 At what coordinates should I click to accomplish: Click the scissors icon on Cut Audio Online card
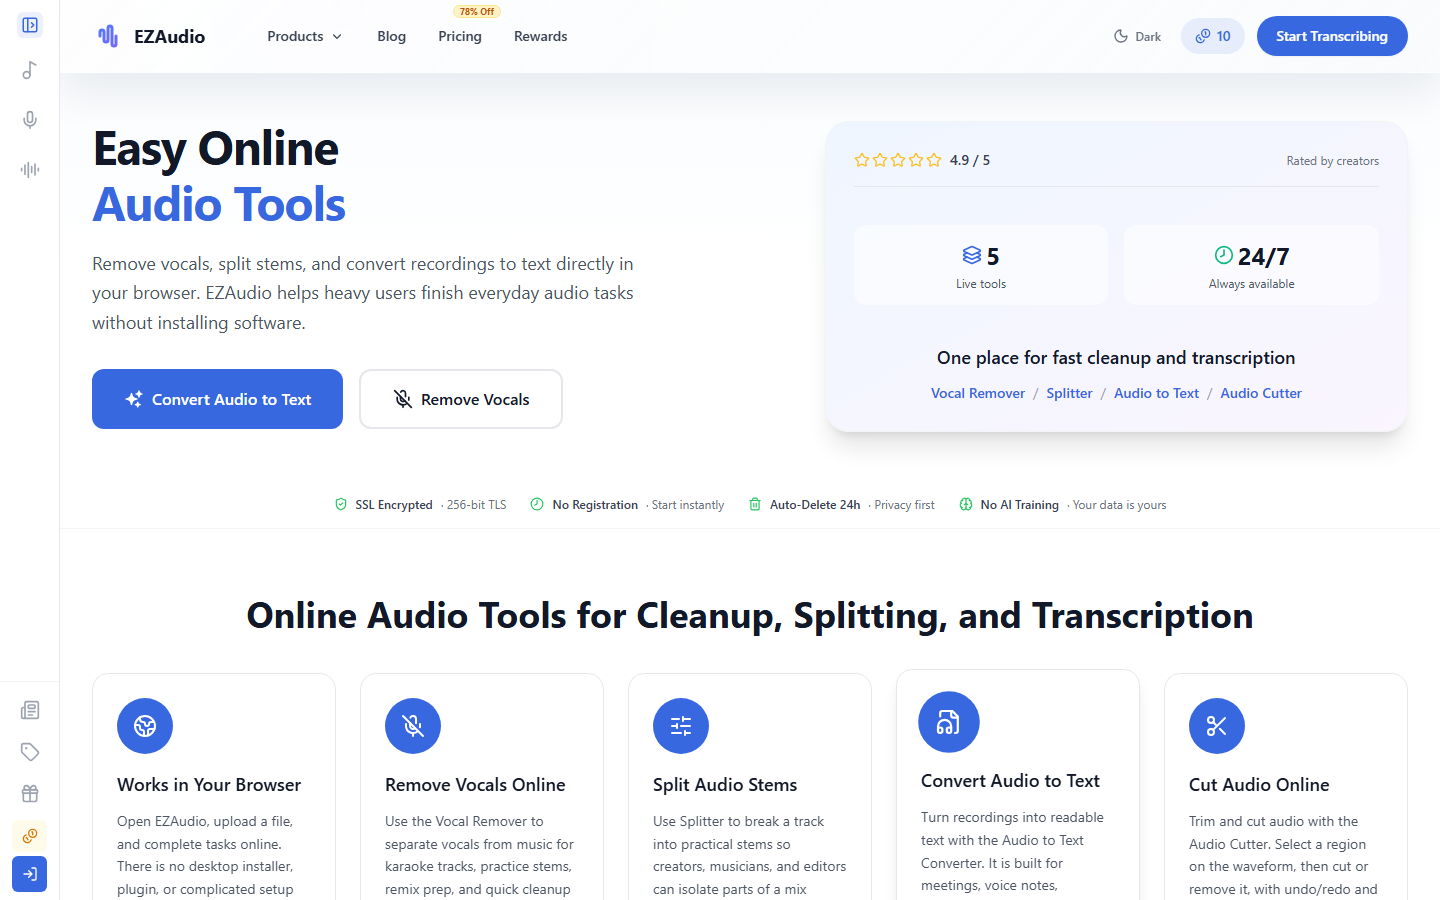pyautogui.click(x=1217, y=726)
